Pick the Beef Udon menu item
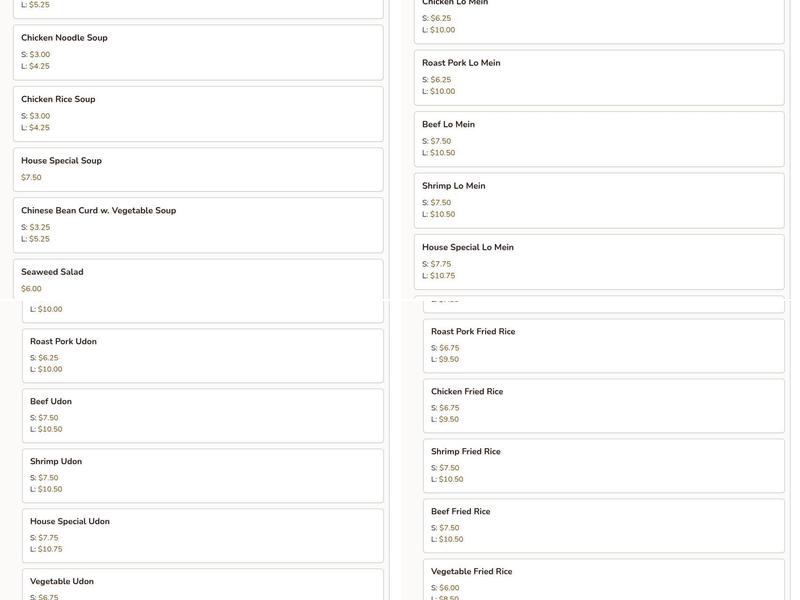This screenshot has height=600, width=800. [x=202, y=415]
